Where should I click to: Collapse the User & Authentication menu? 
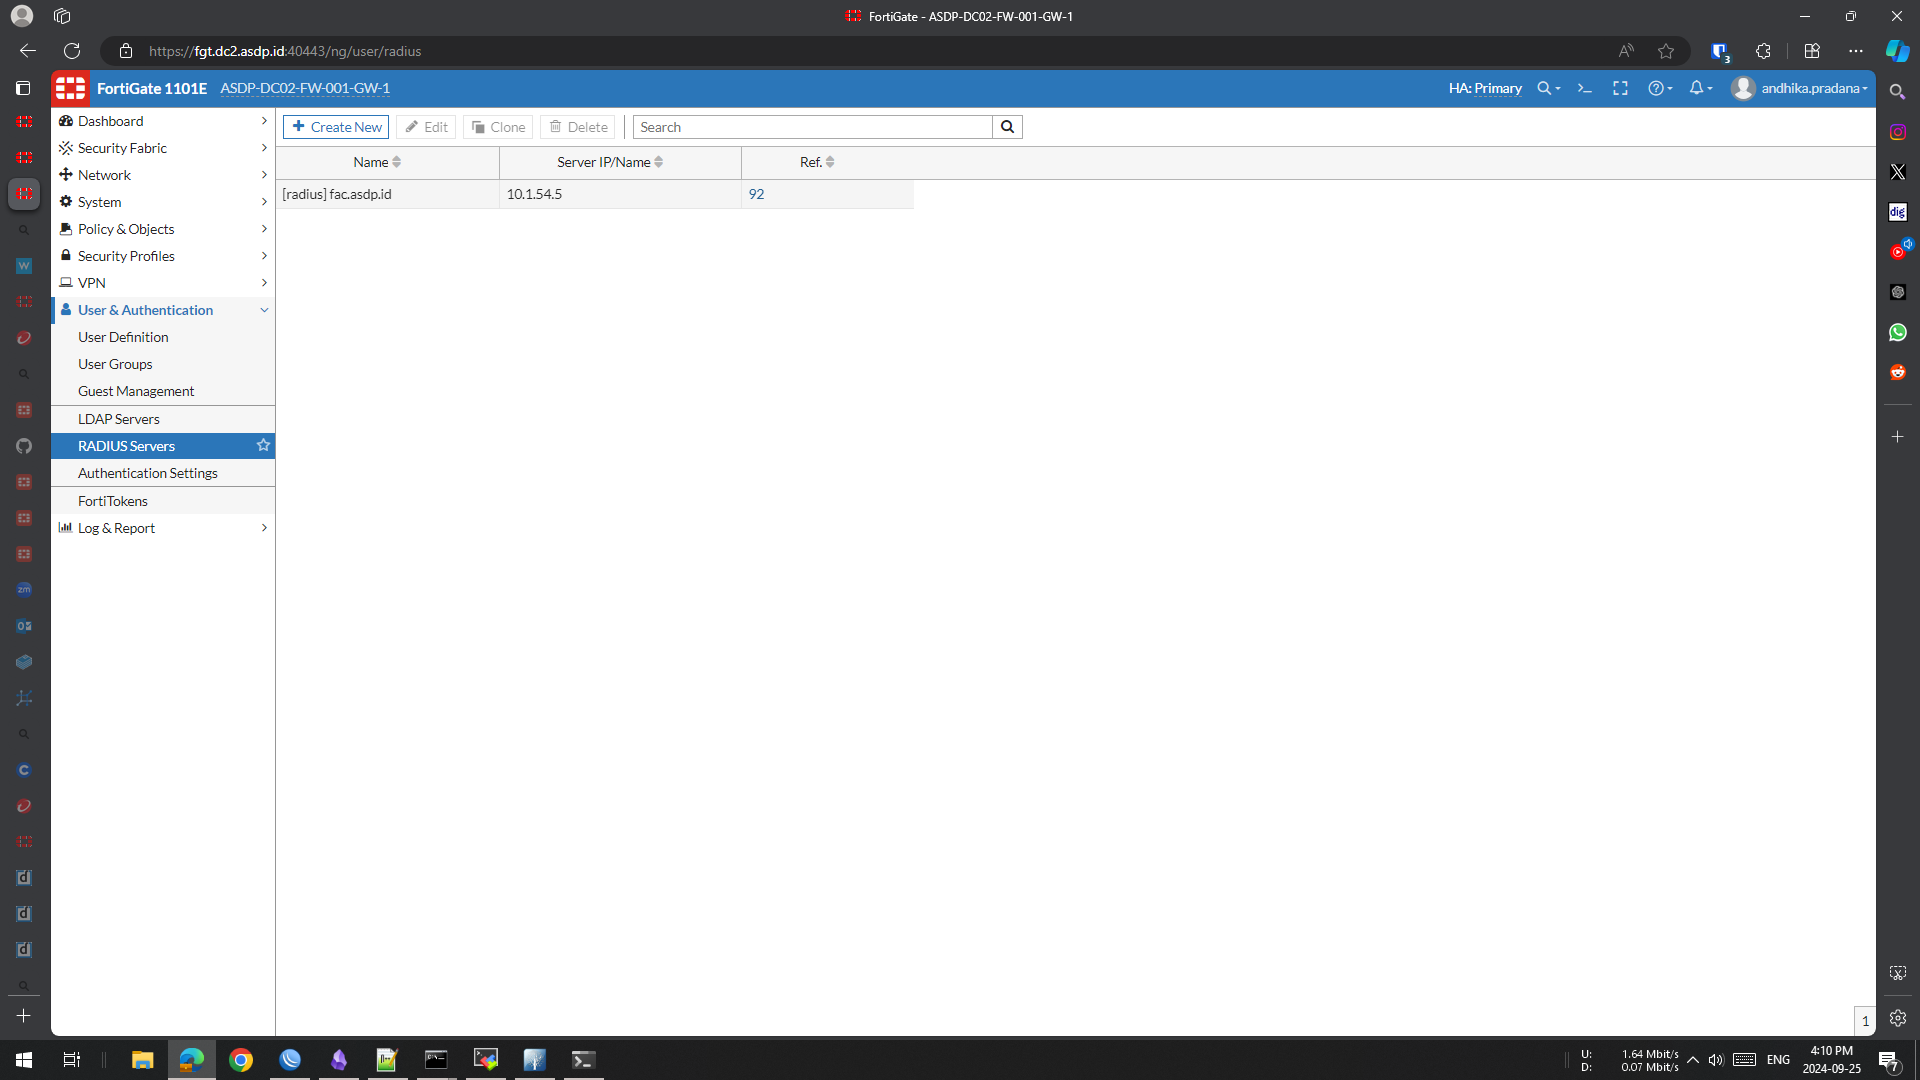[x=163, y=310]
